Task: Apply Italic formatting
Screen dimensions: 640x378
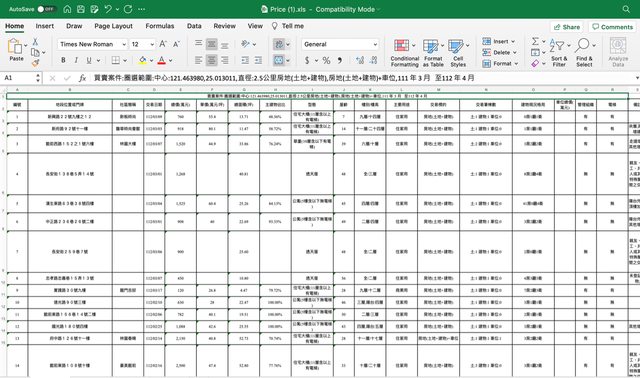Action: point(76,60)
